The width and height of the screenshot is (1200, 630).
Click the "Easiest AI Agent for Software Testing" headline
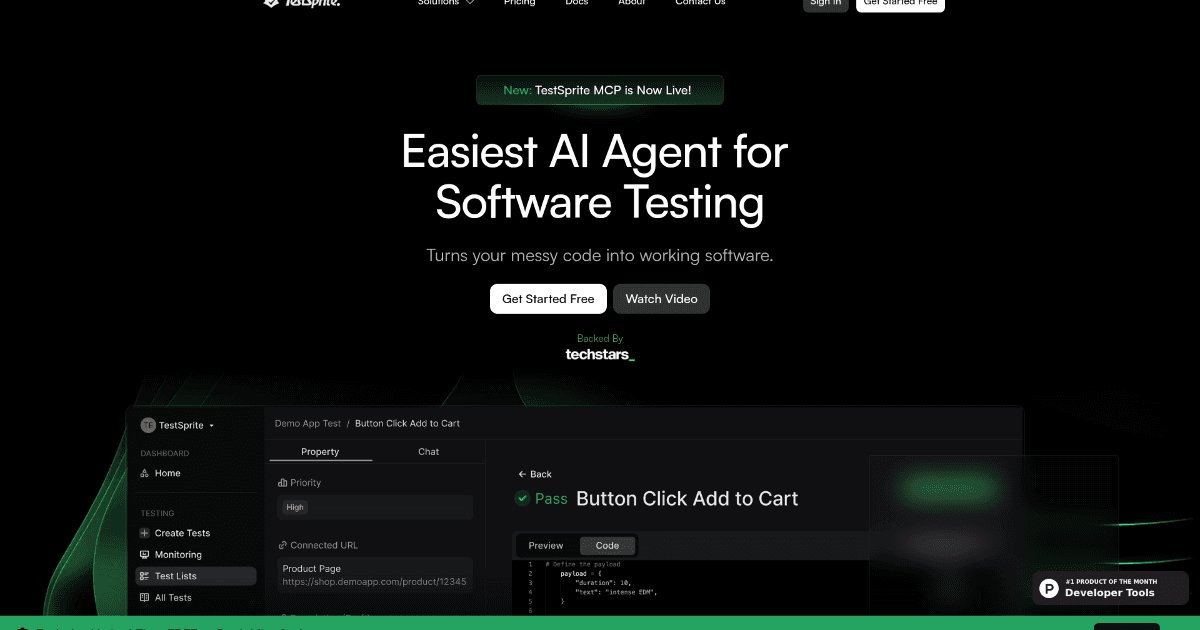(x=595, y=177)
